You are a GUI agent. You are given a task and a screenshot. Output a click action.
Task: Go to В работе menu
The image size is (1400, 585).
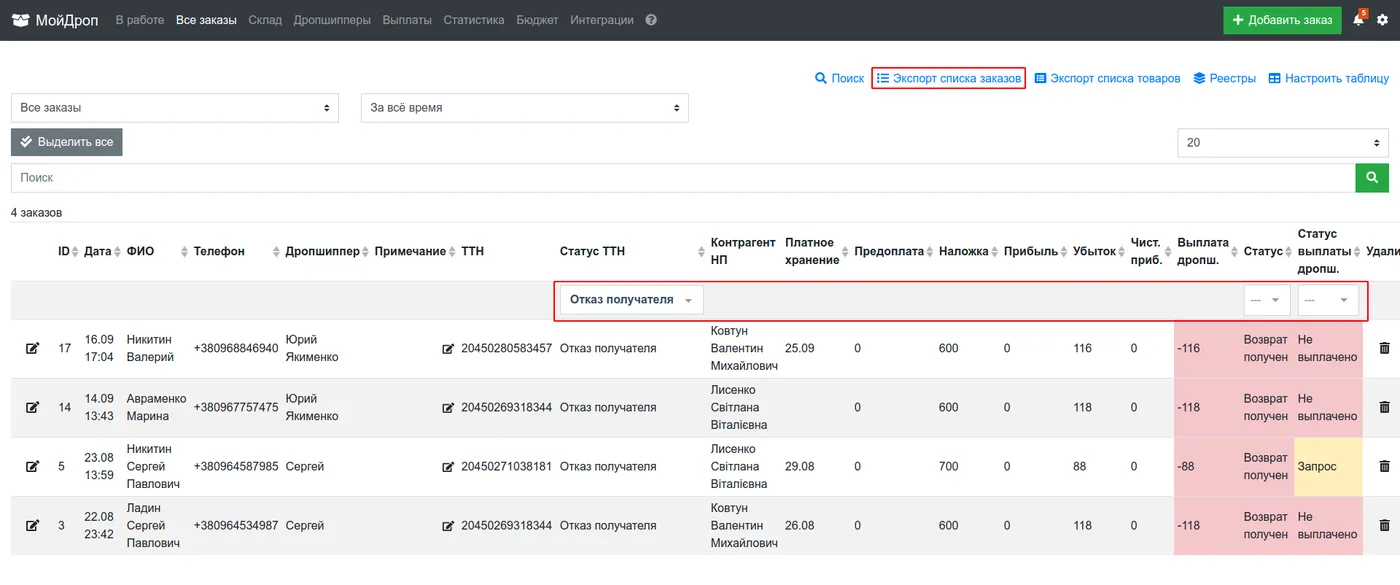140,20
